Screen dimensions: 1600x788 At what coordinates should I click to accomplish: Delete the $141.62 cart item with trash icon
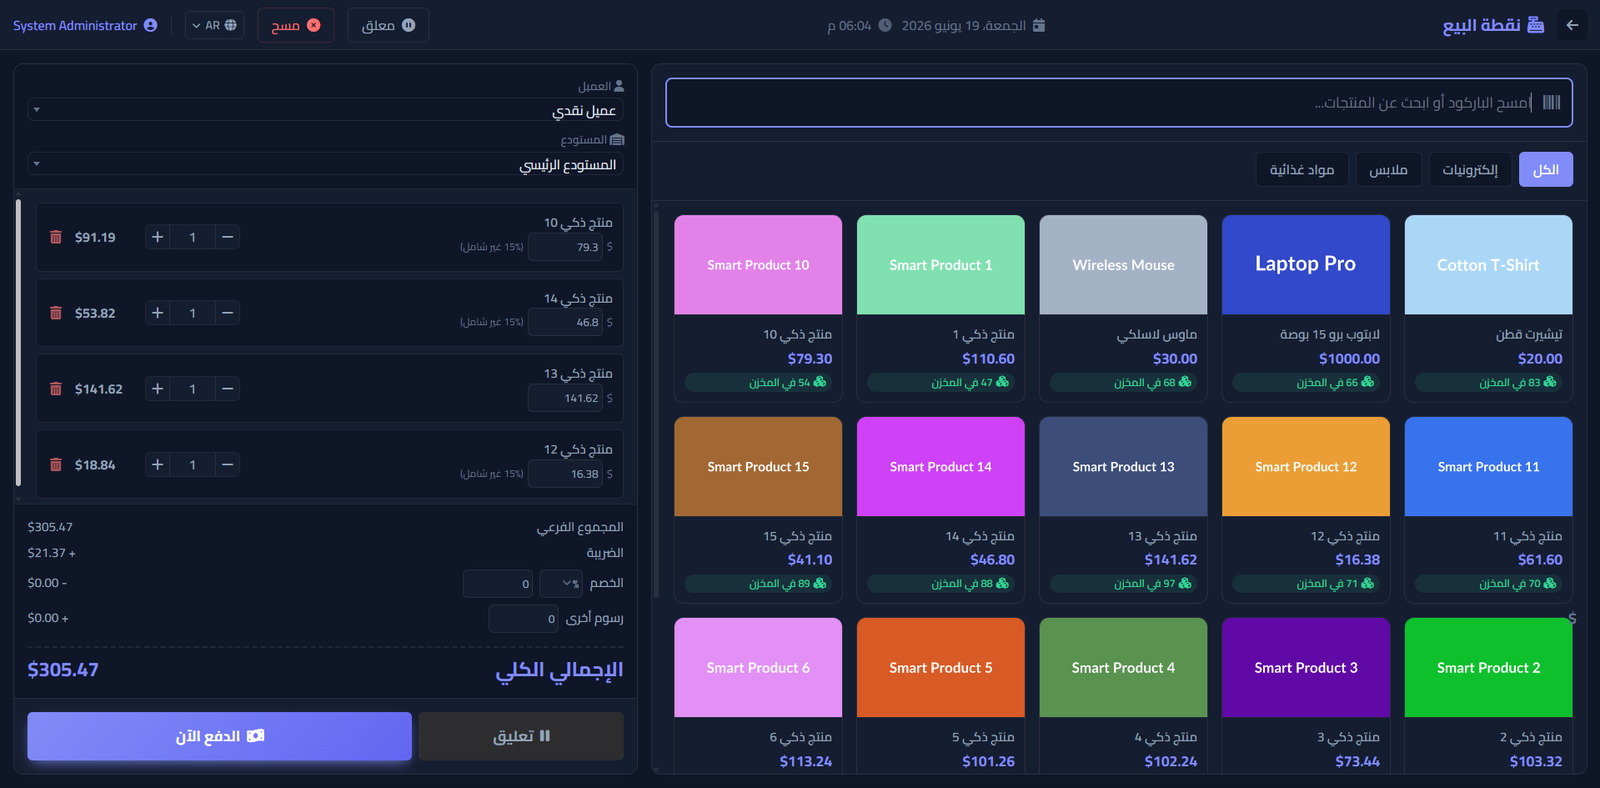(x=56, y=389)
